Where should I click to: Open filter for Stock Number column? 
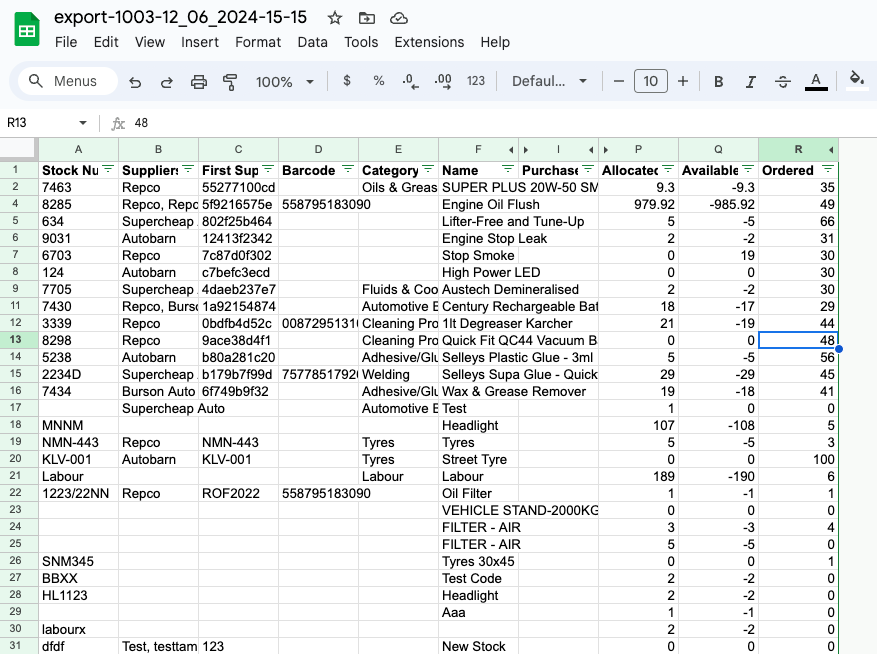tap(109, 169)
